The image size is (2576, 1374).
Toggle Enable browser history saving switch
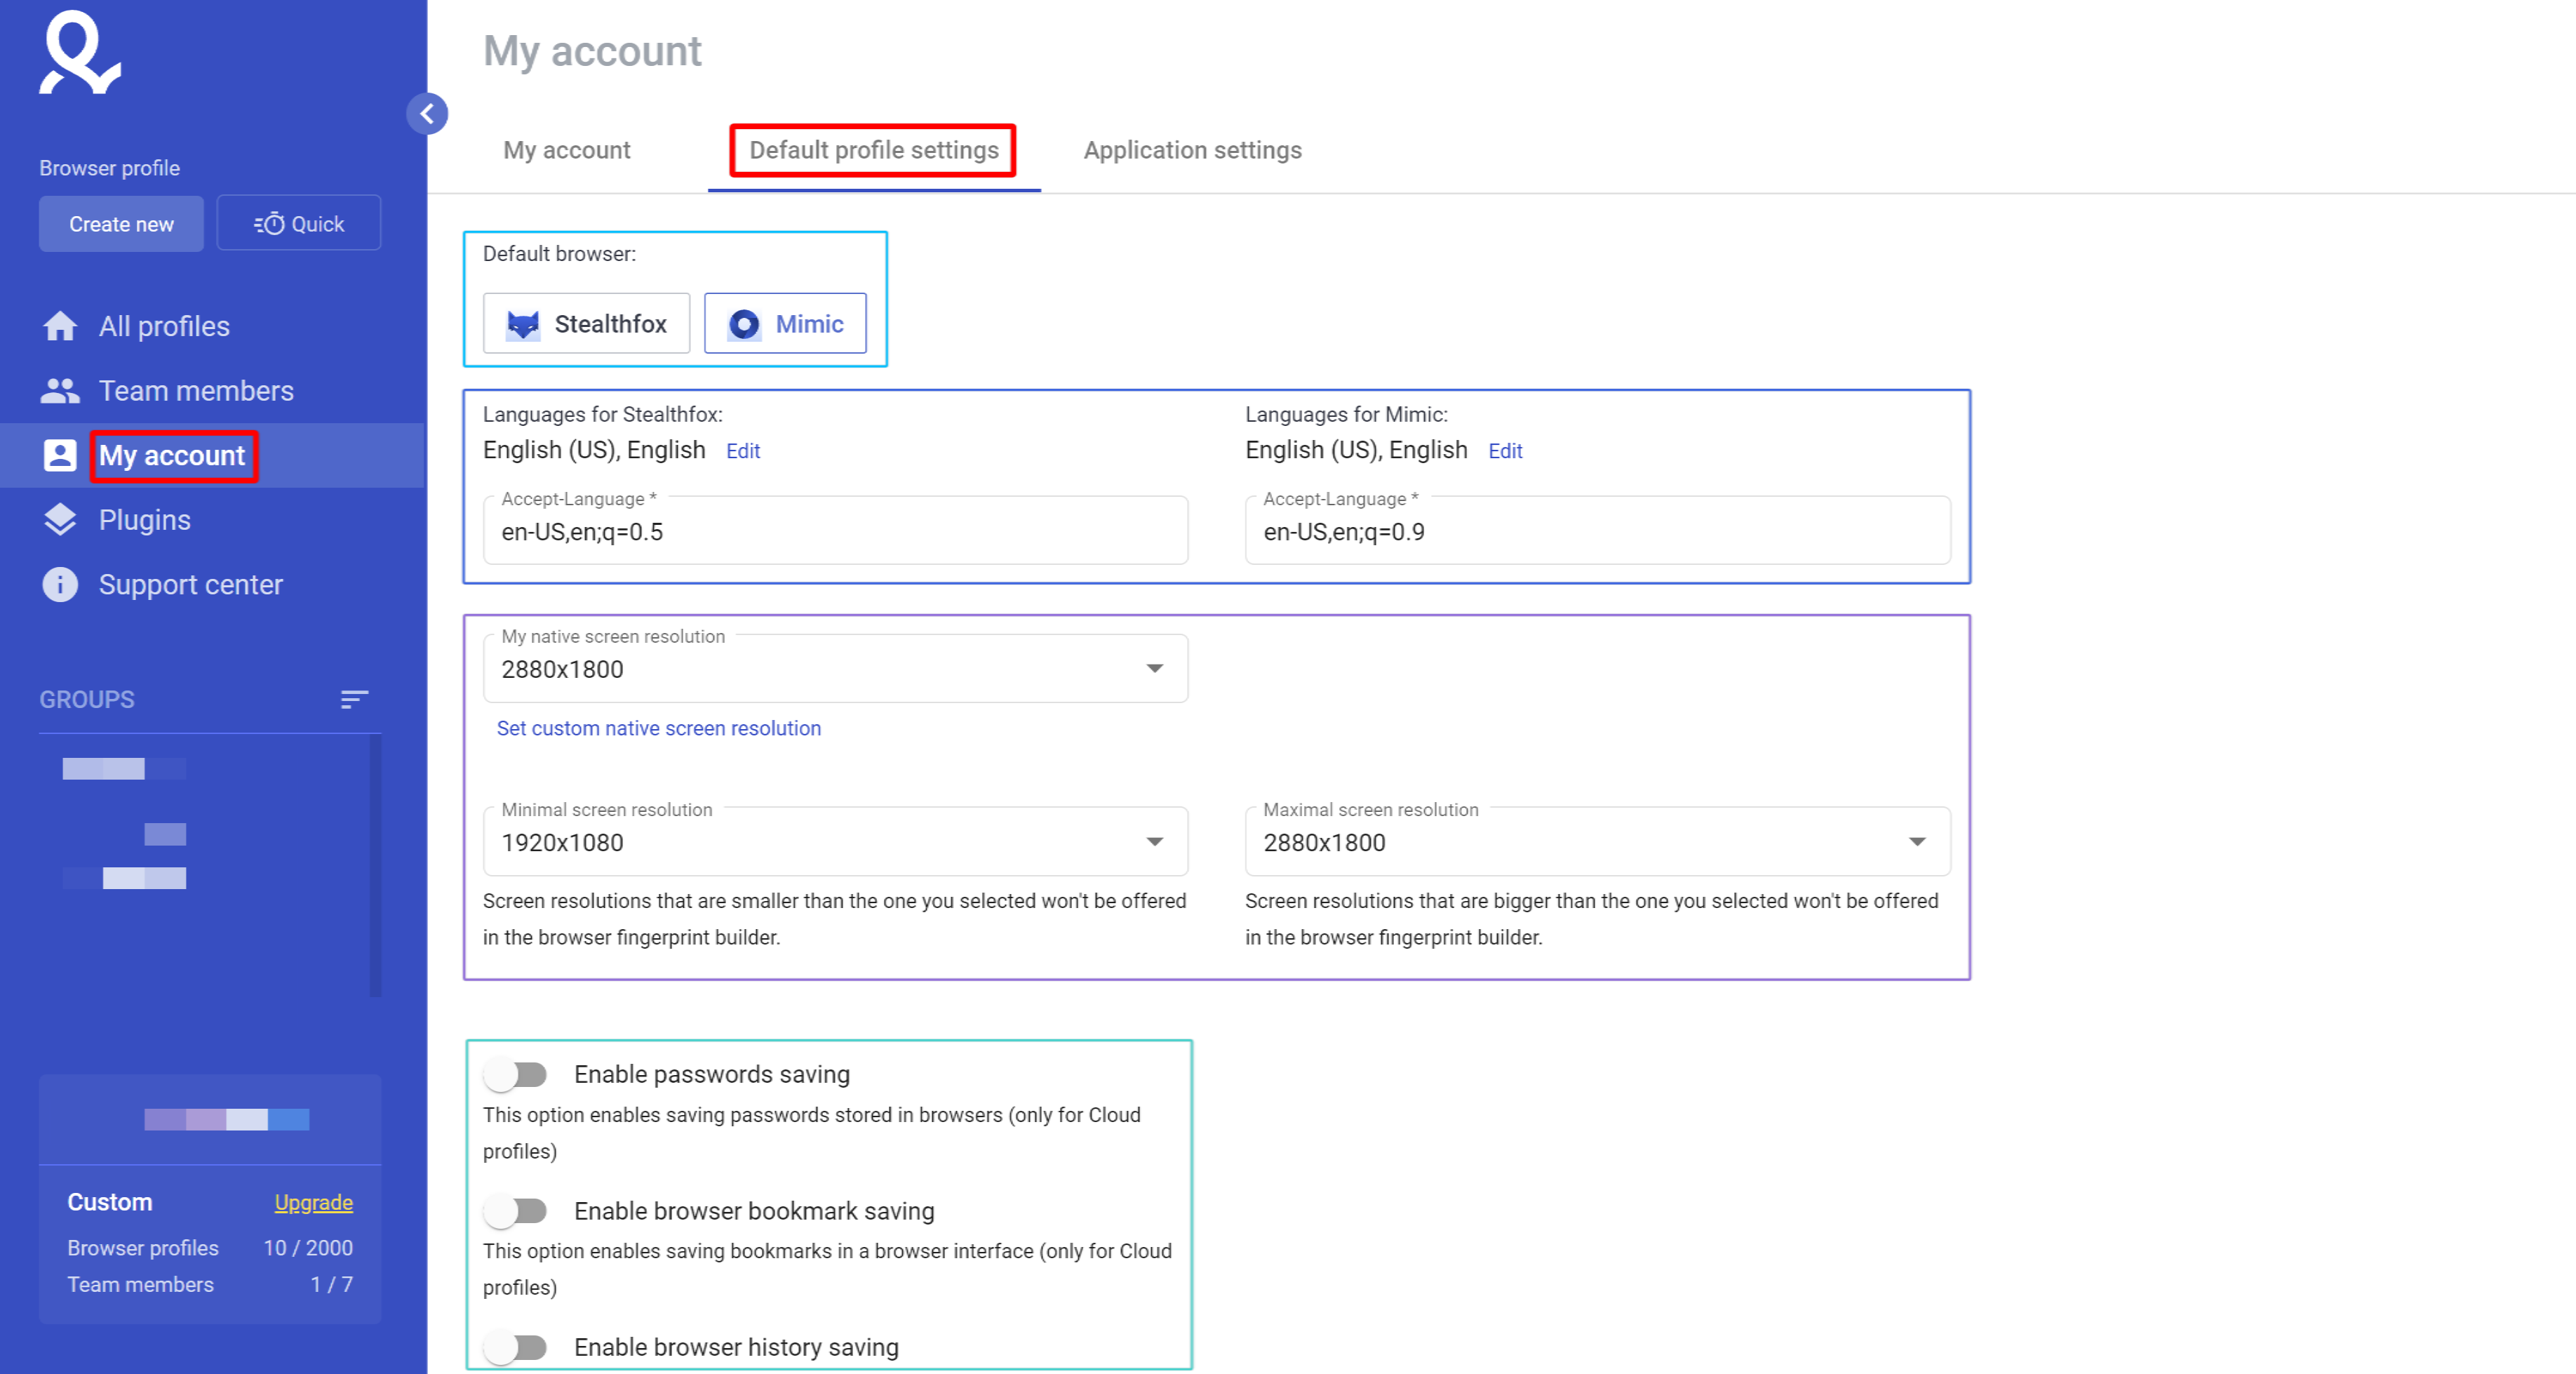pyautogui.click(x=516, y=1347)
